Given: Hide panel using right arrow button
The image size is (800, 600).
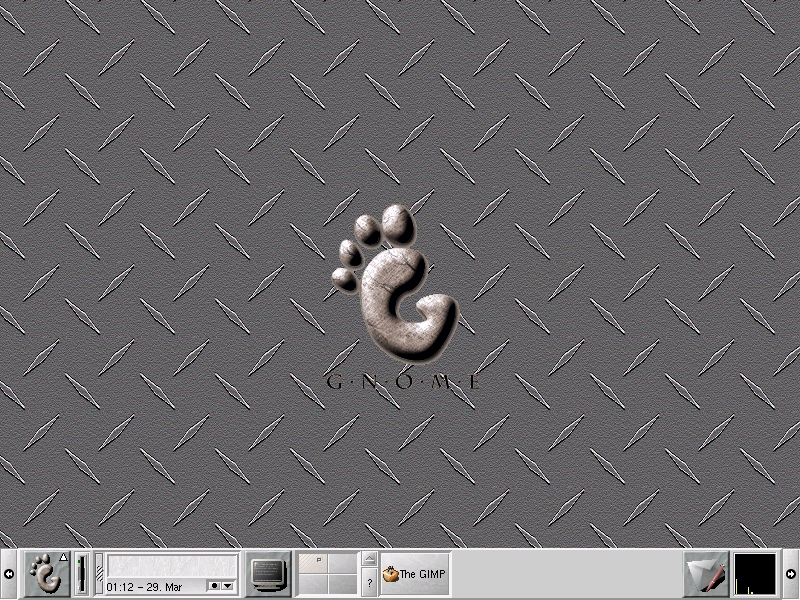Looking at the screenshot, I should [x=791, y=574].
